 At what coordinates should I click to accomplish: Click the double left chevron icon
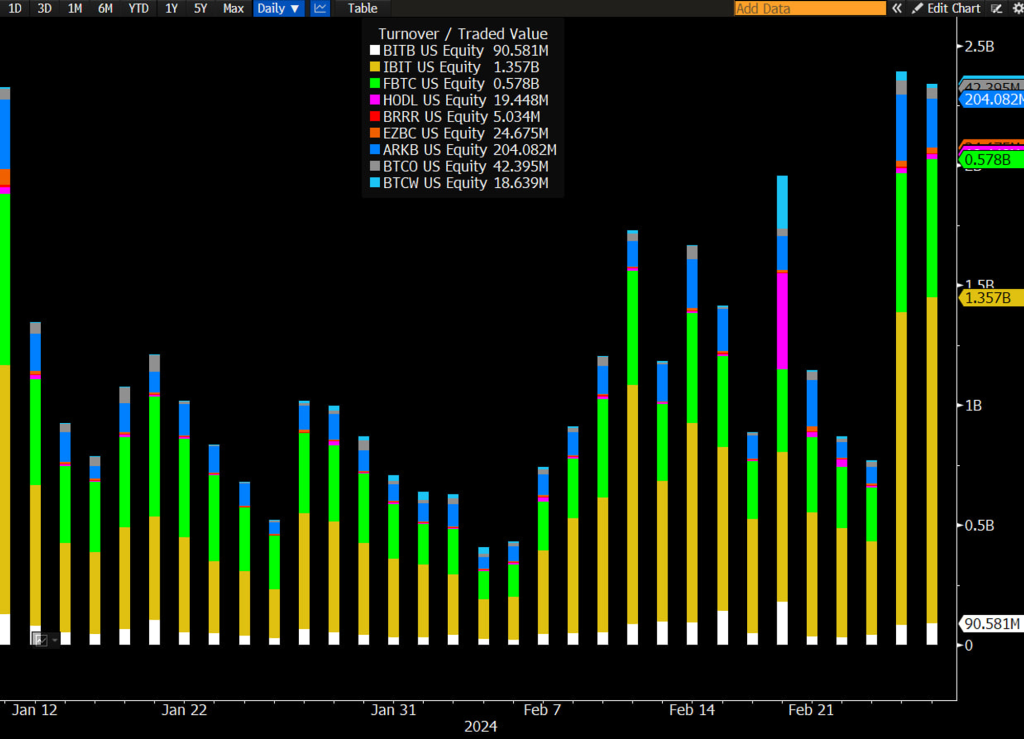click(x=897, y=8)
